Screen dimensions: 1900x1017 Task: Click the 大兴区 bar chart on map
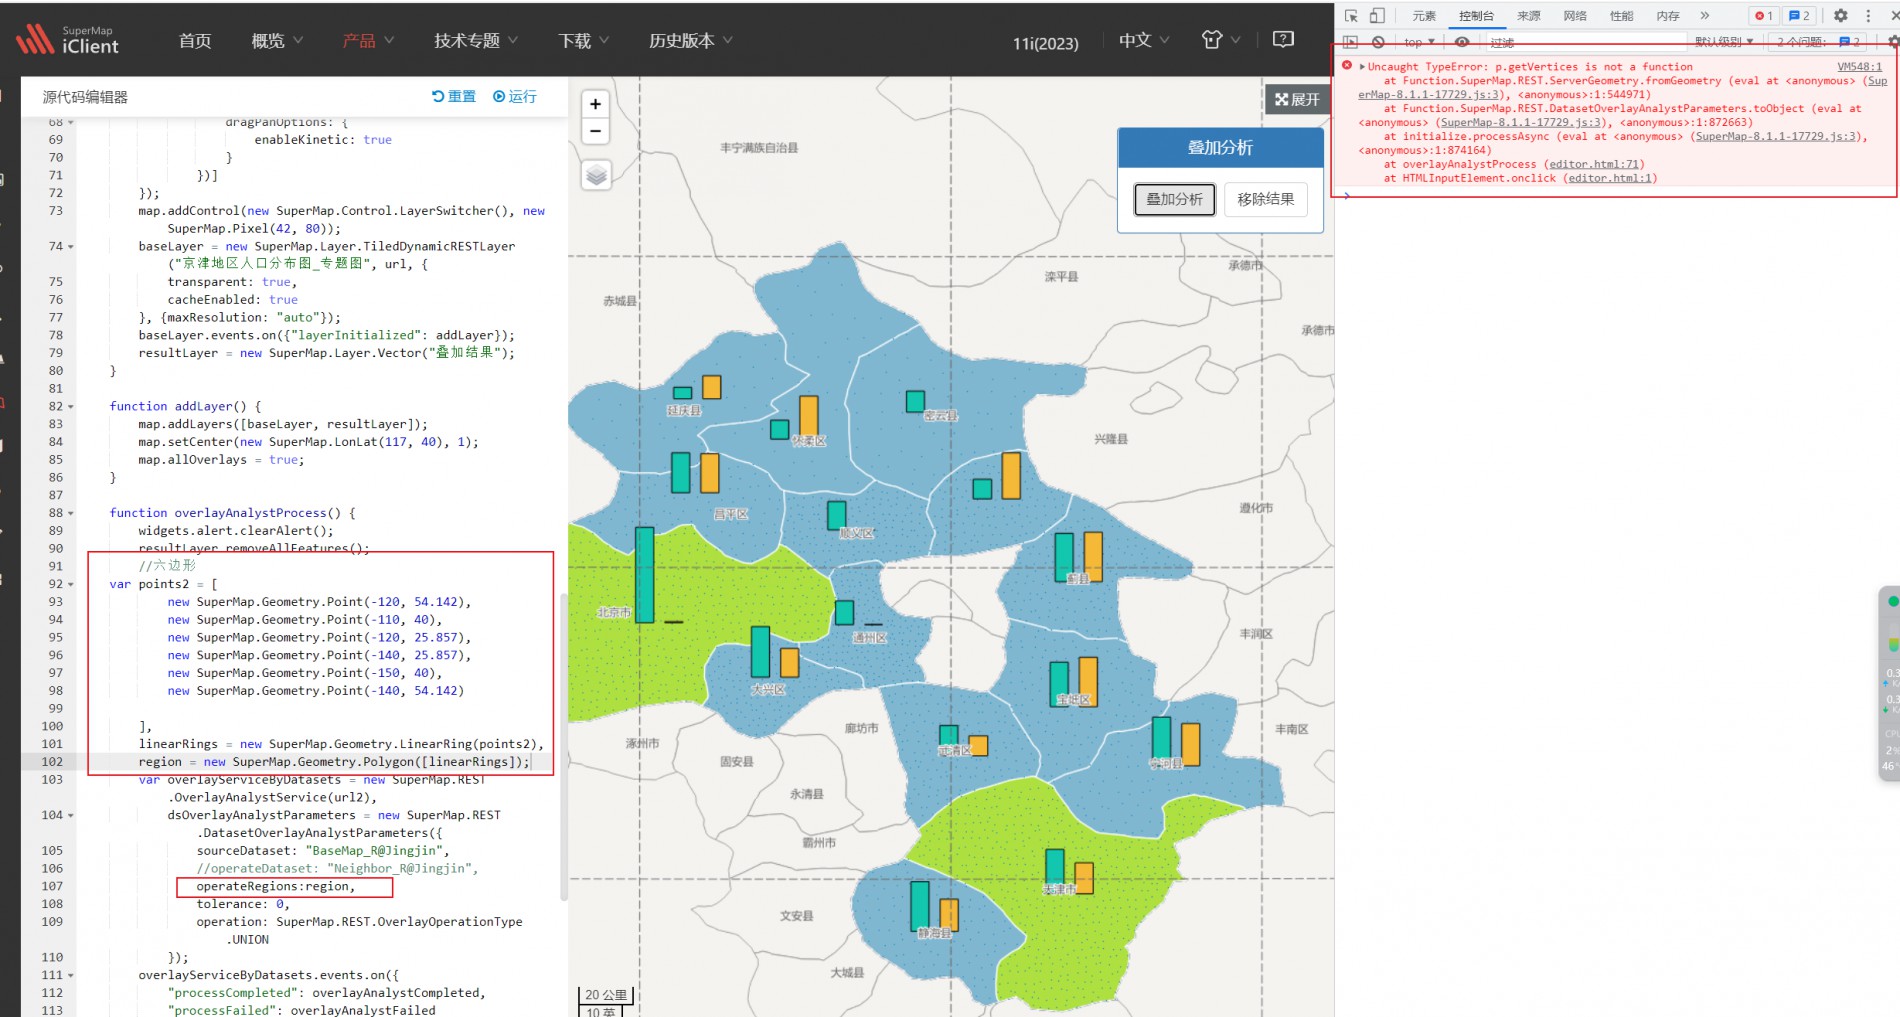[774, 651]
